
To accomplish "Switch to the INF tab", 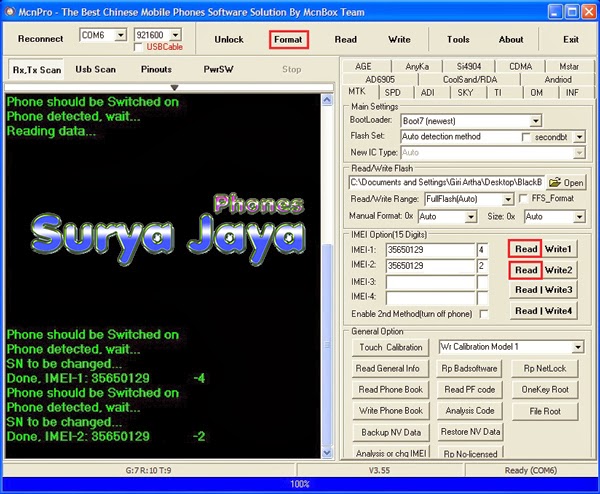I will pos(572,93).
